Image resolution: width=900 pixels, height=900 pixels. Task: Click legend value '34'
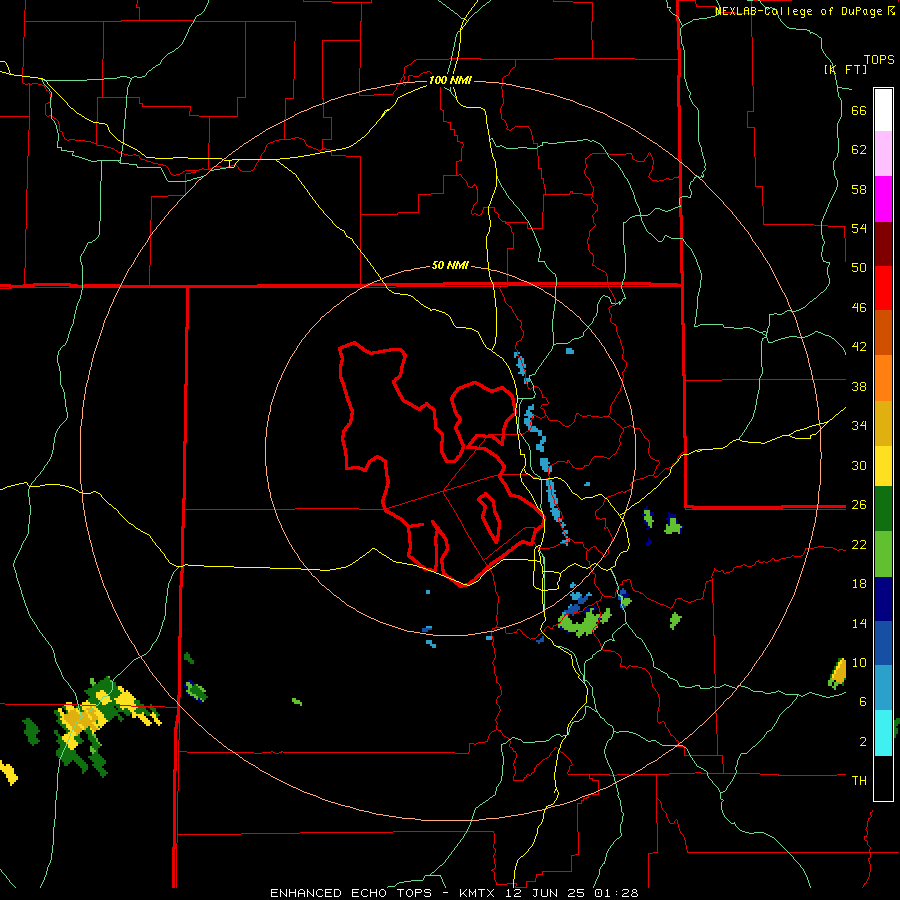coord(859,426)
